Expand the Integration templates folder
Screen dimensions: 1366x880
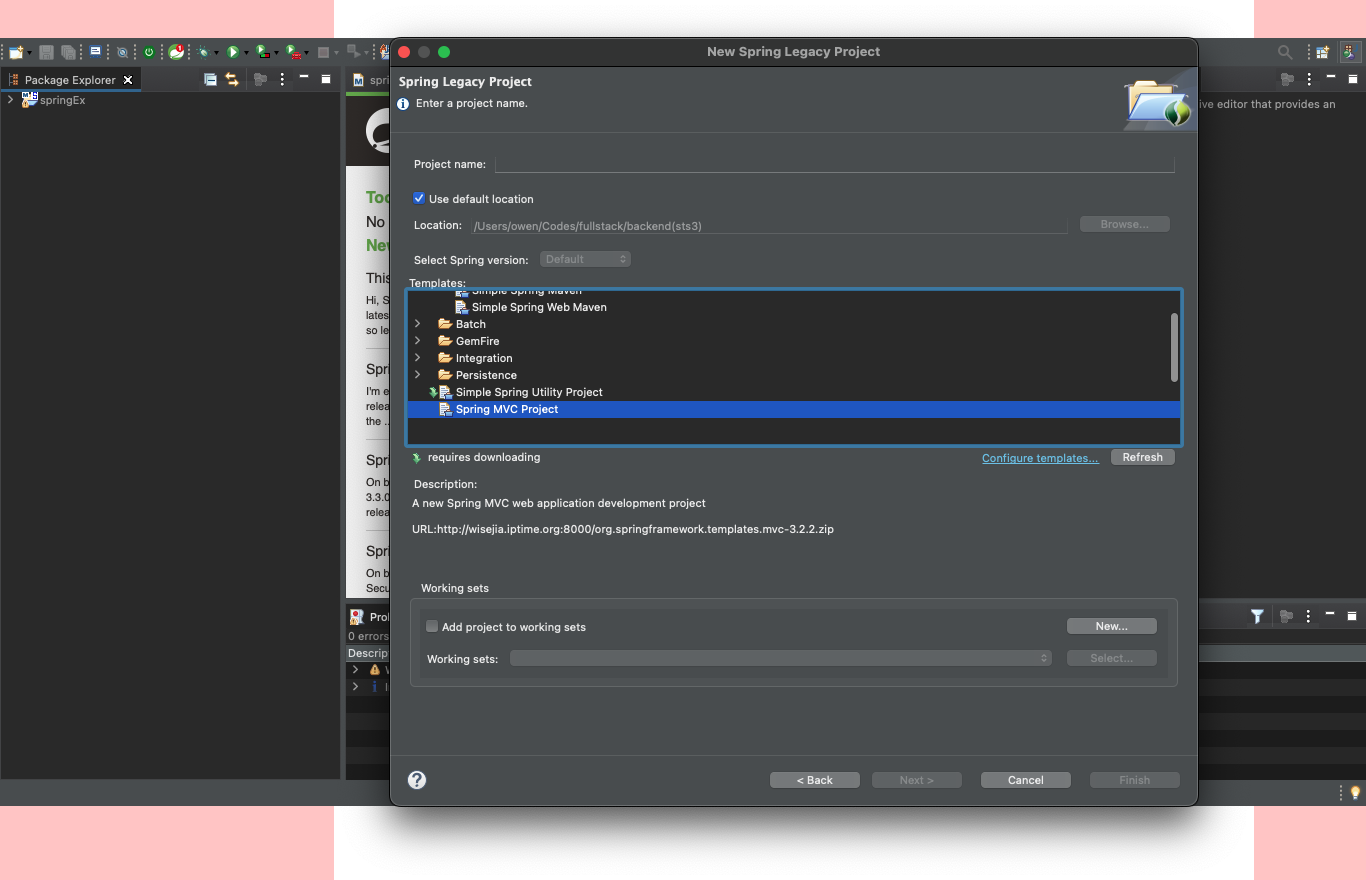point(417,358)
